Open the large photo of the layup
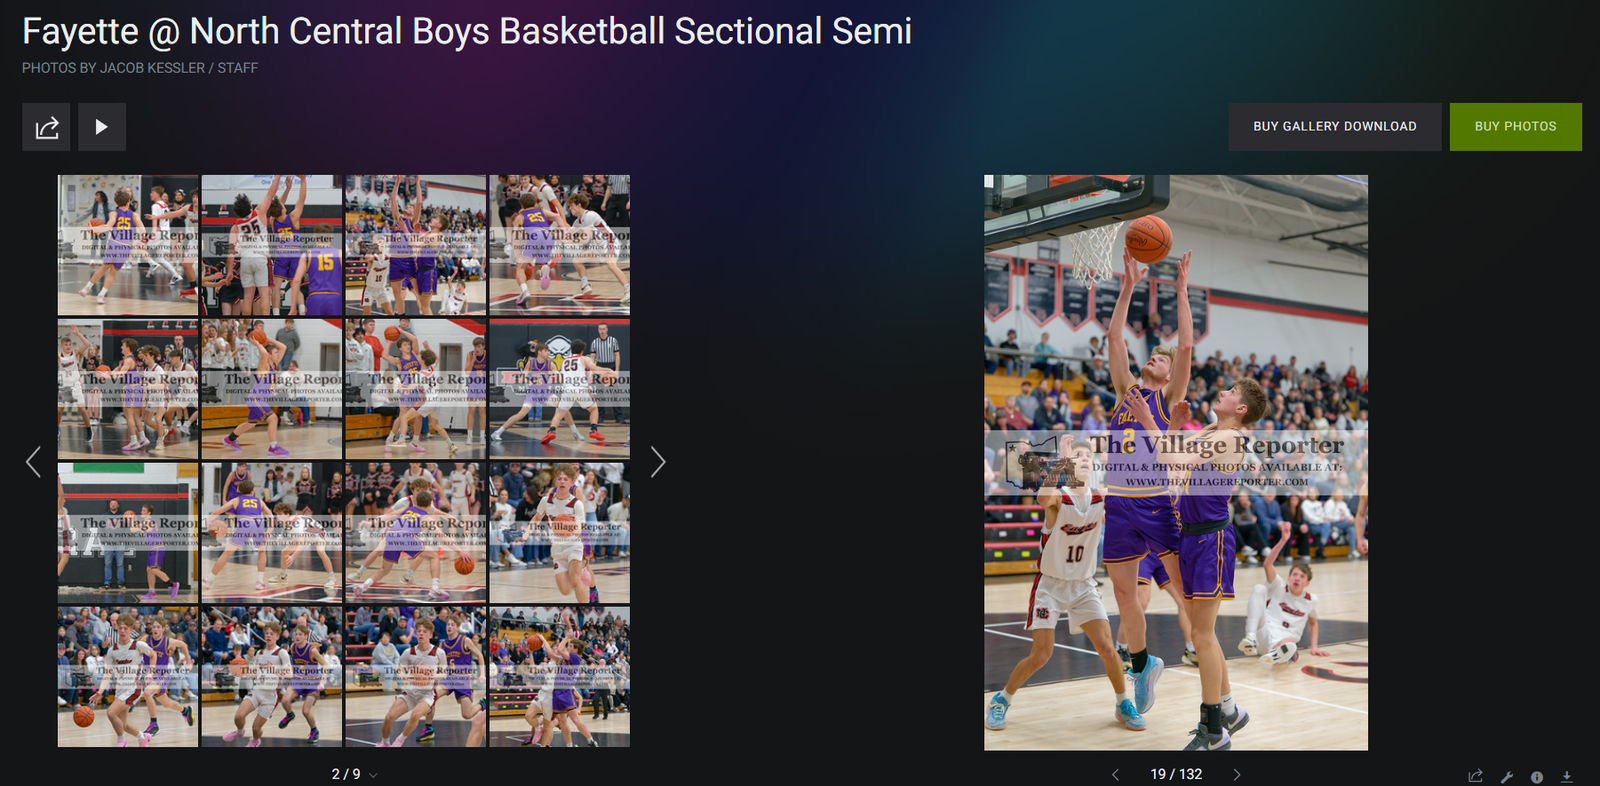This screenshot has width=1600, height=786. (x=1176, y=463)
